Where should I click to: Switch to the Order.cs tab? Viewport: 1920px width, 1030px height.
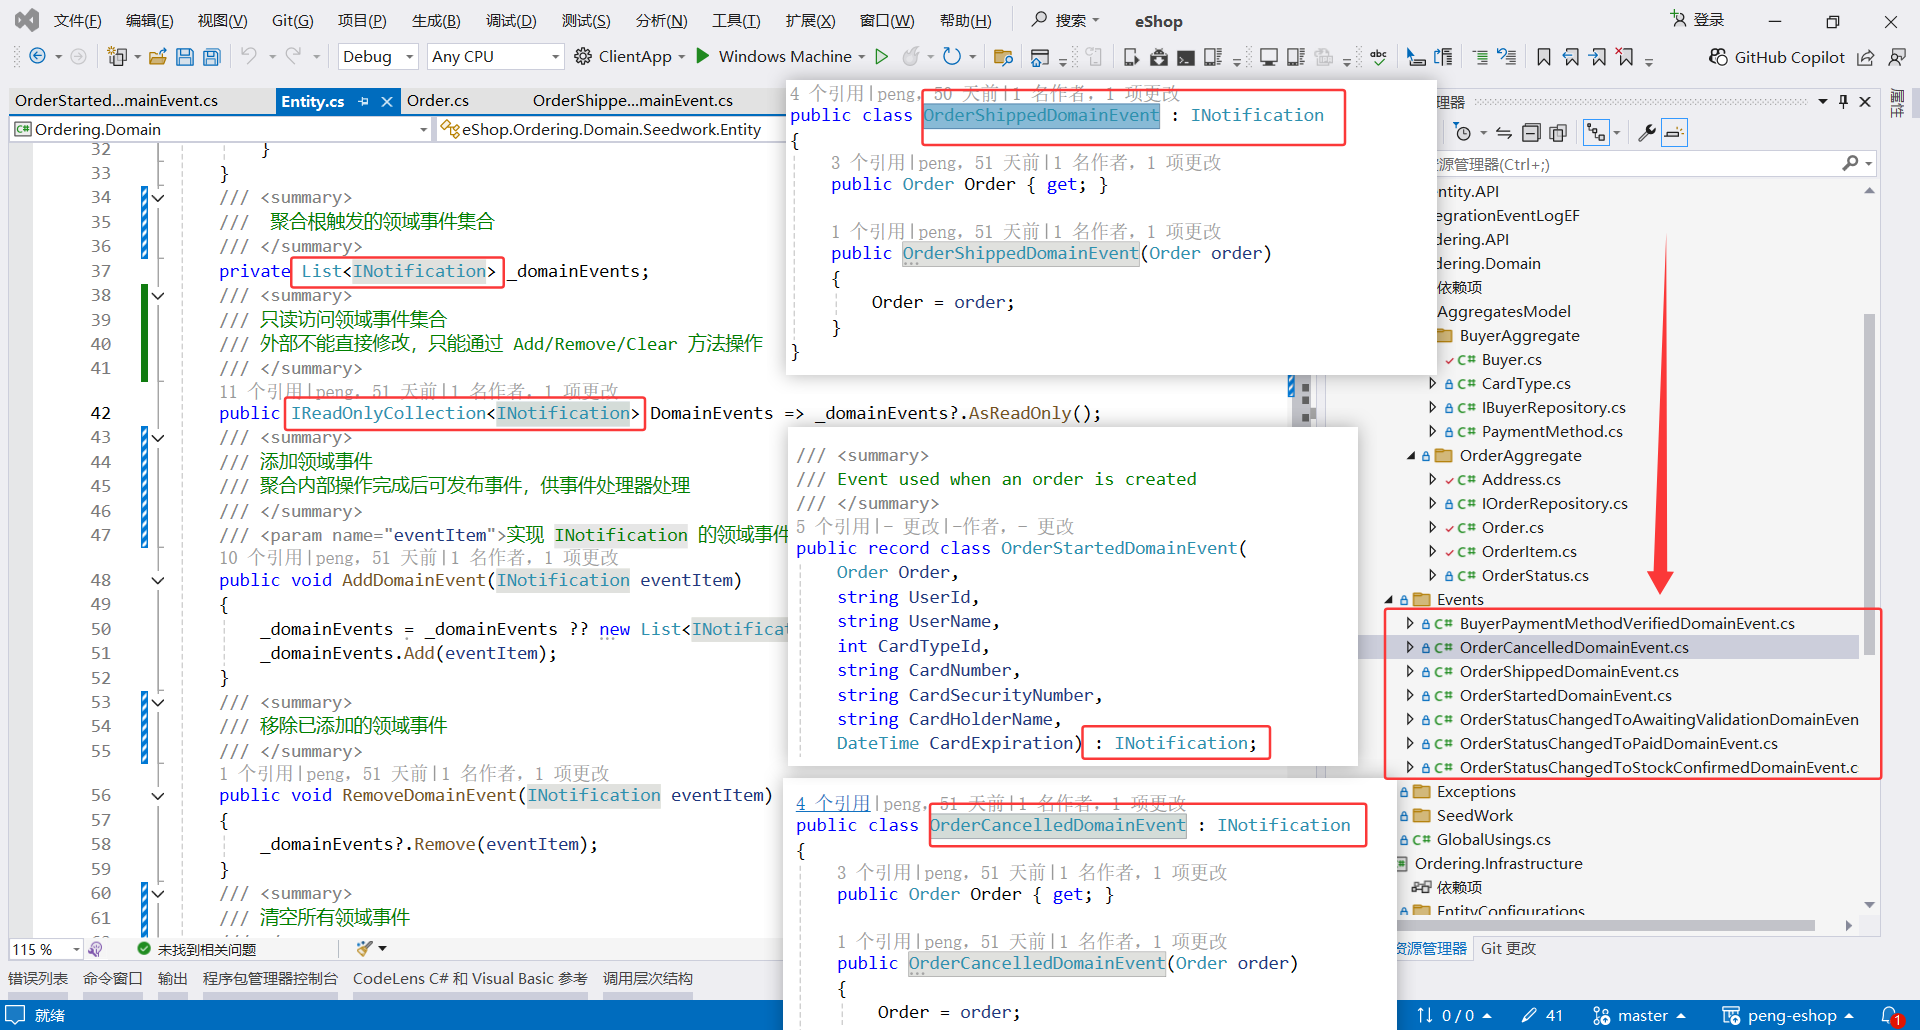(x=438, y=101)
